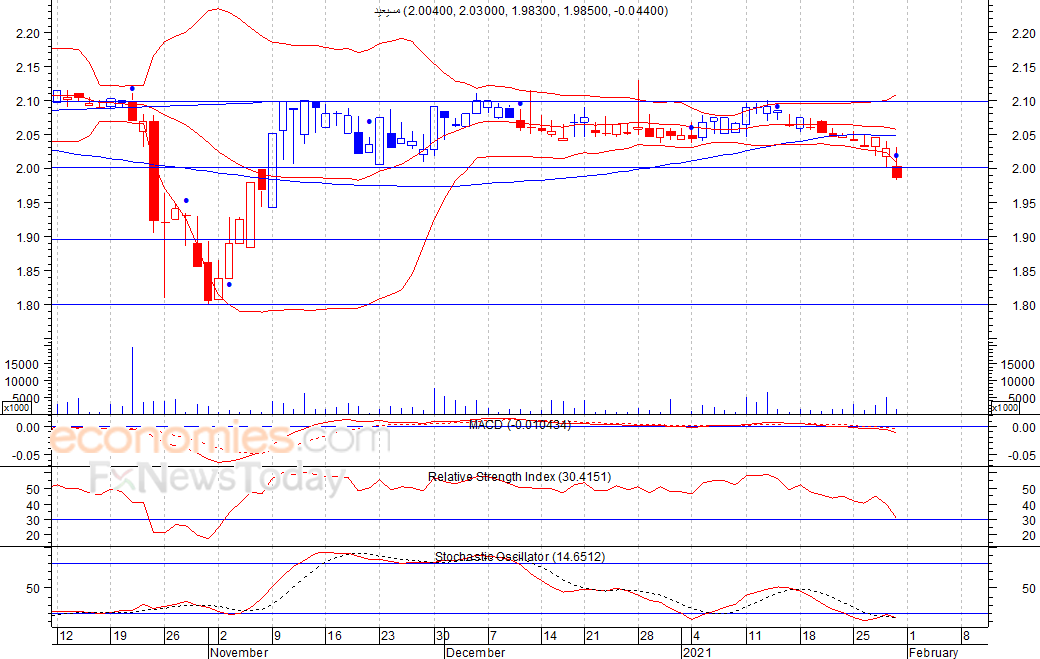1040x659 pixels.
Task: Click the November month label on the time axis
Action: (239, 652)
